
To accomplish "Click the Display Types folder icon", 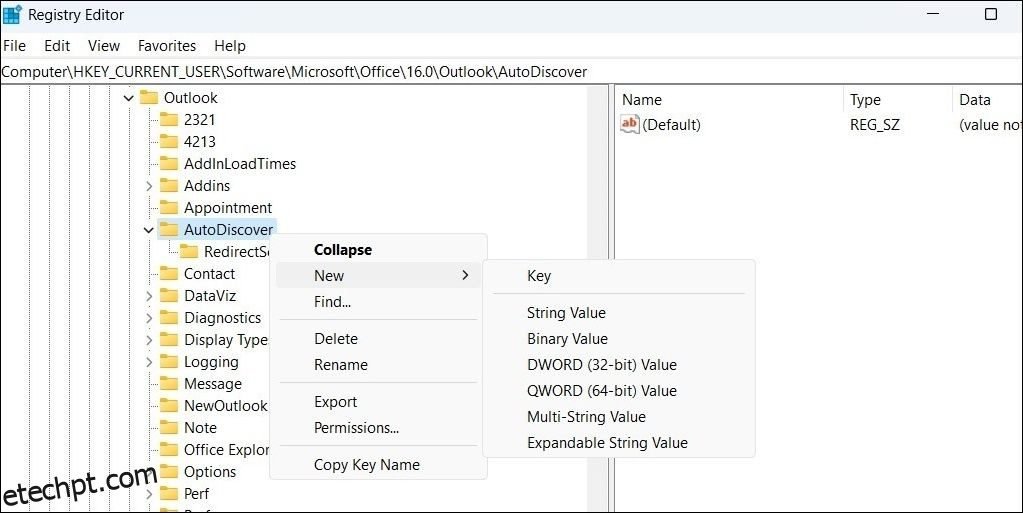I will coord(170,340).
